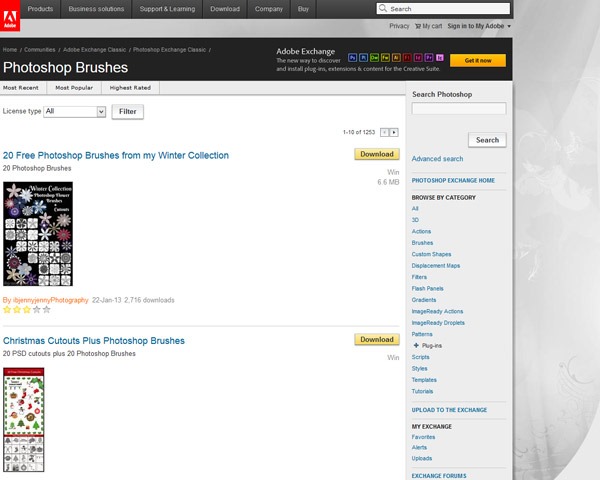The height and width of the screenshot is (480, 600).
Task: Open My Exchange Favorites link
Action: [423, 437]
